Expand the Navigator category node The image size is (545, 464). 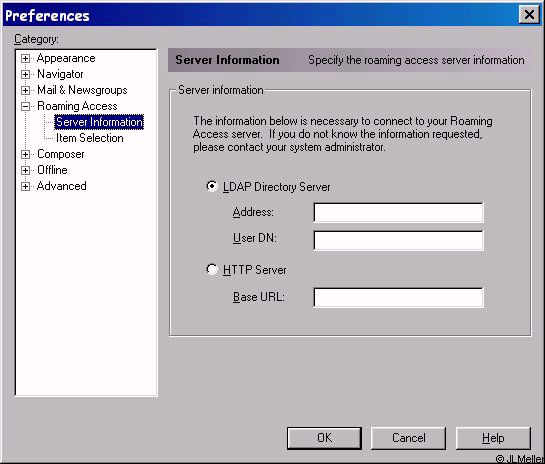(25, 74)
